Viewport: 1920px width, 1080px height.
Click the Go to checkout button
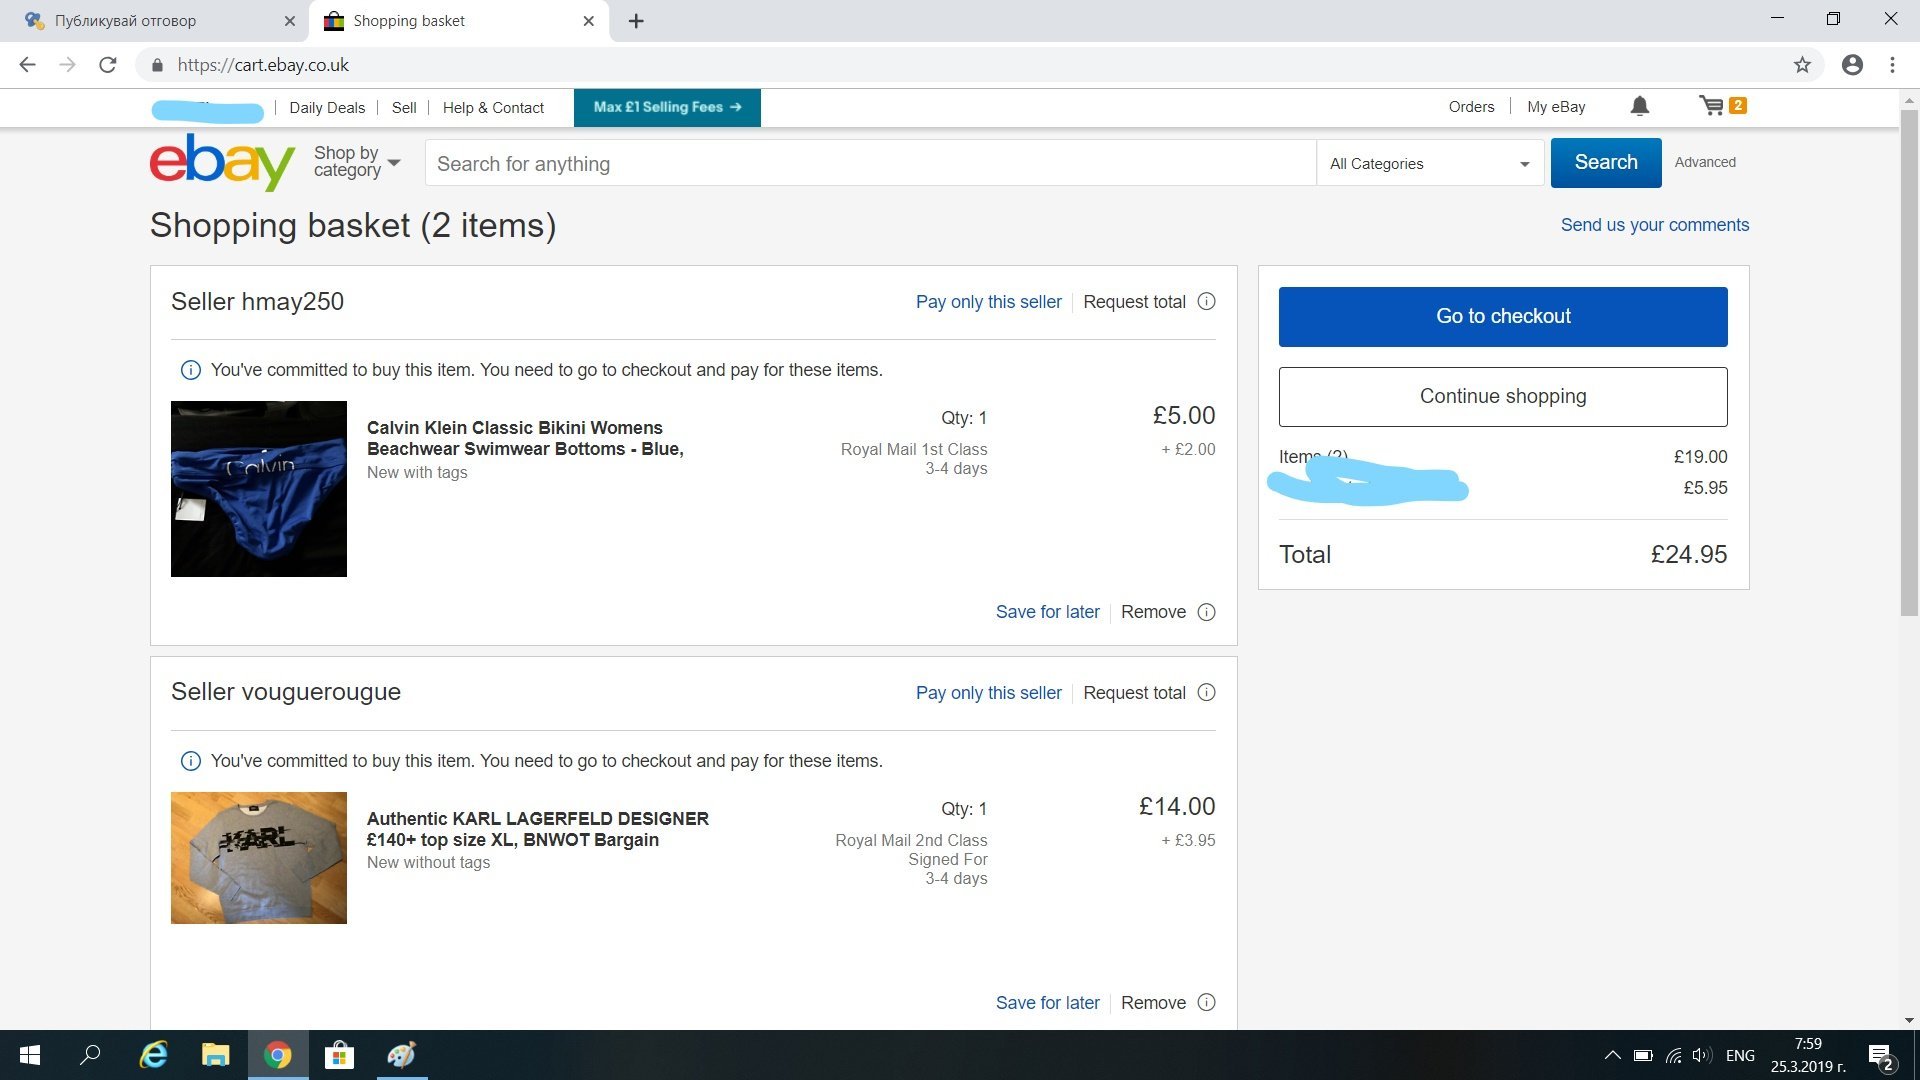coord(1502,317)
